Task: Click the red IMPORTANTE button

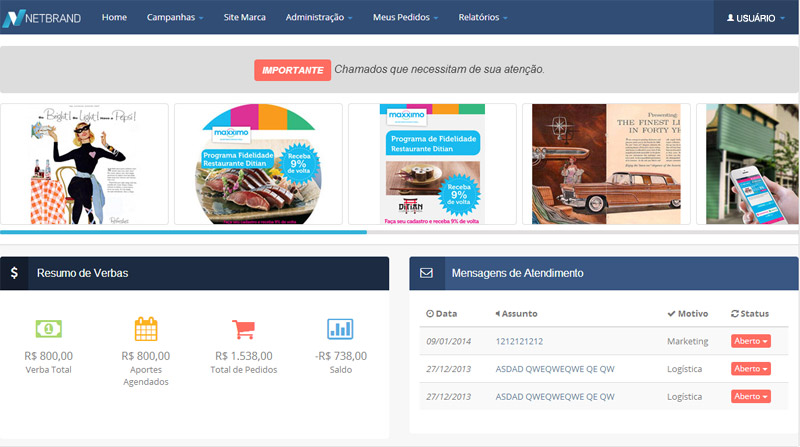Action: pyautogui.click(x=292, y=70)
